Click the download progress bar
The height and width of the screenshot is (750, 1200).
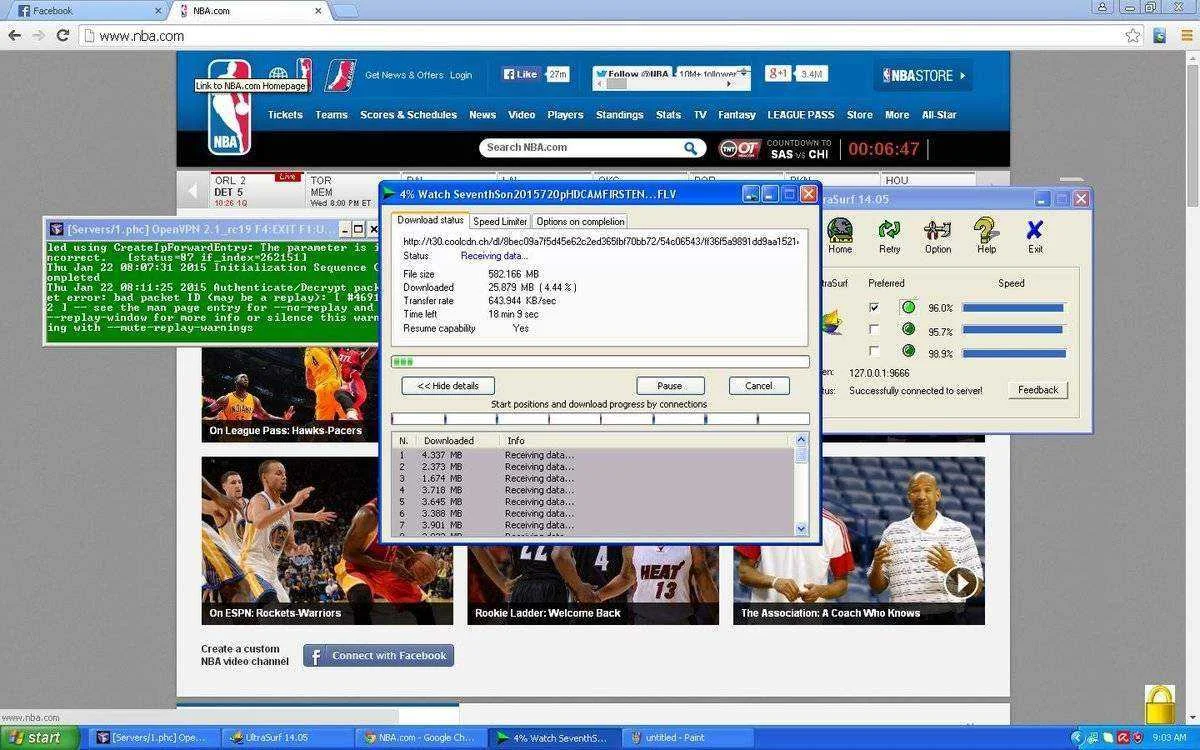600,362
